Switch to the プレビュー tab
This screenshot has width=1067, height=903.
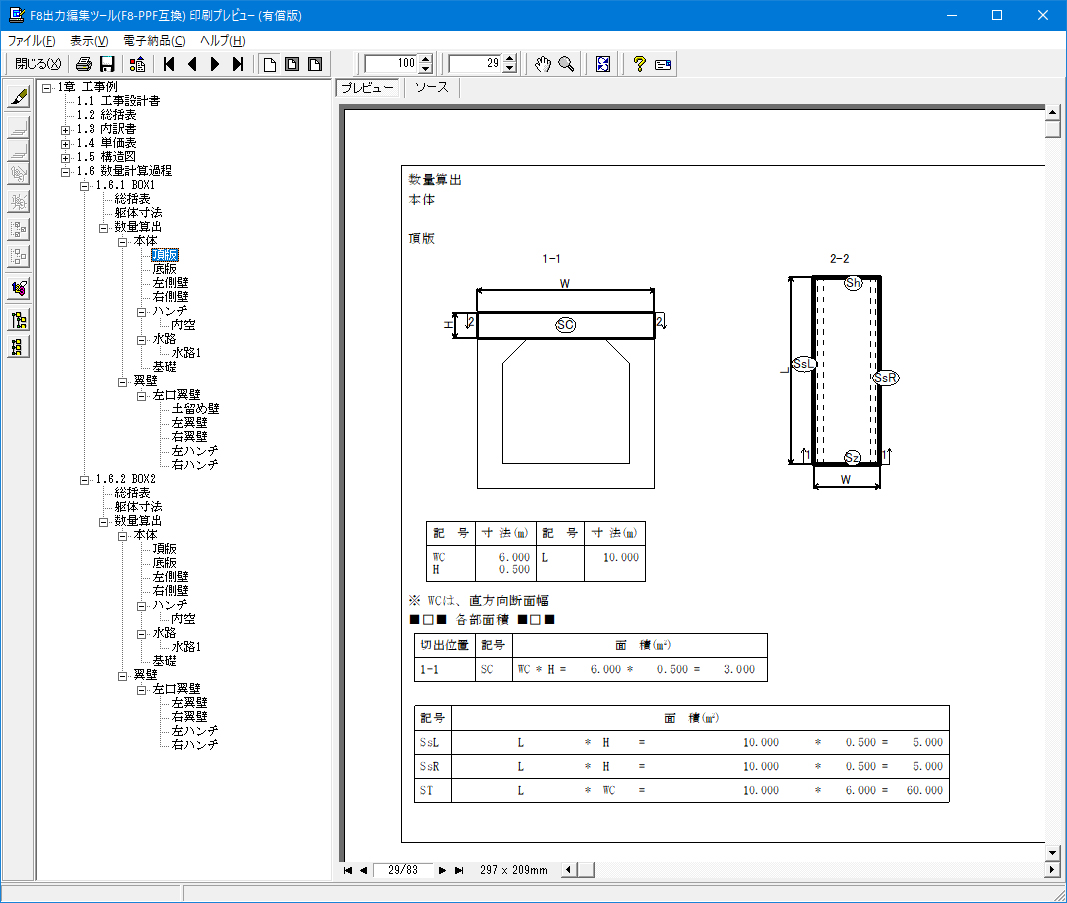pyautogui.click(x=367, y=88)
